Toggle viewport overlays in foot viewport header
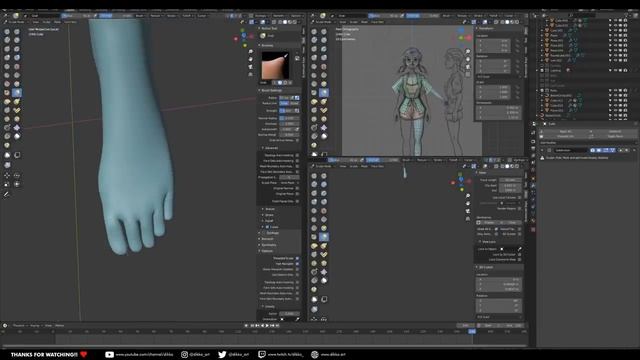The height and width of the screenshot is (360, 640). (x=262, y=22)
